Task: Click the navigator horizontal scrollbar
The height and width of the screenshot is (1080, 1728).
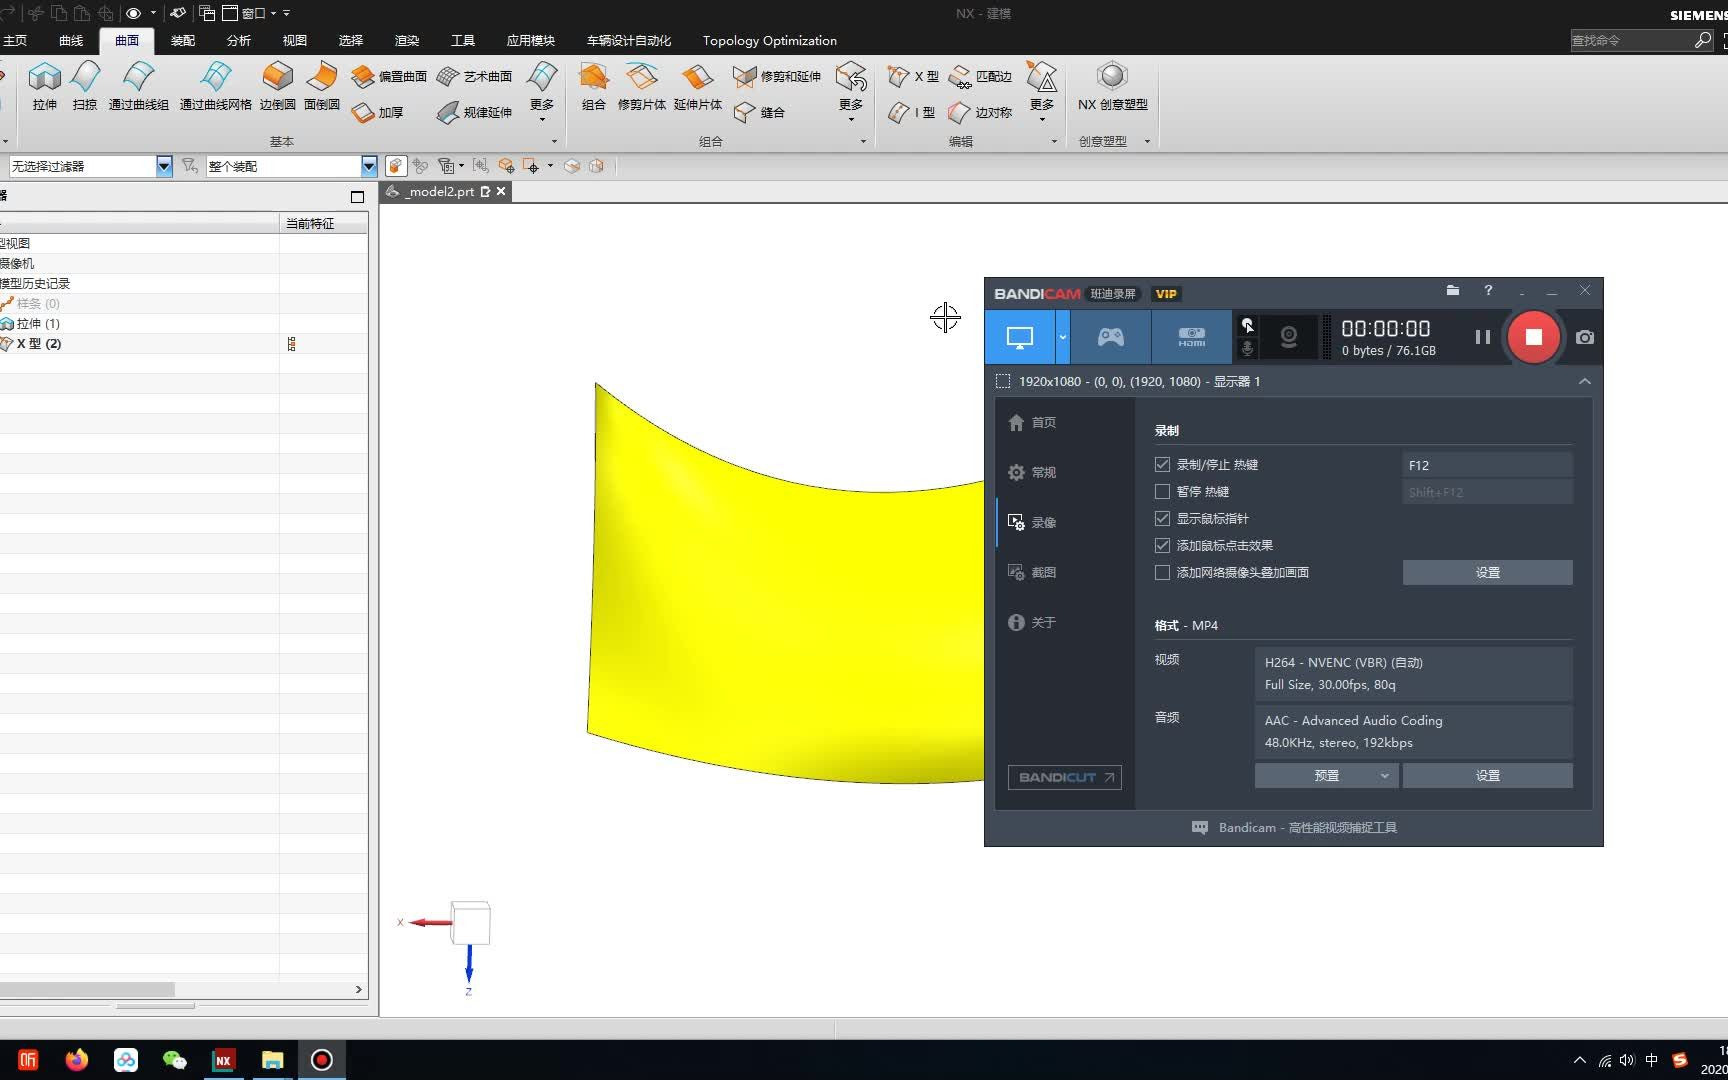Action: 87,989
